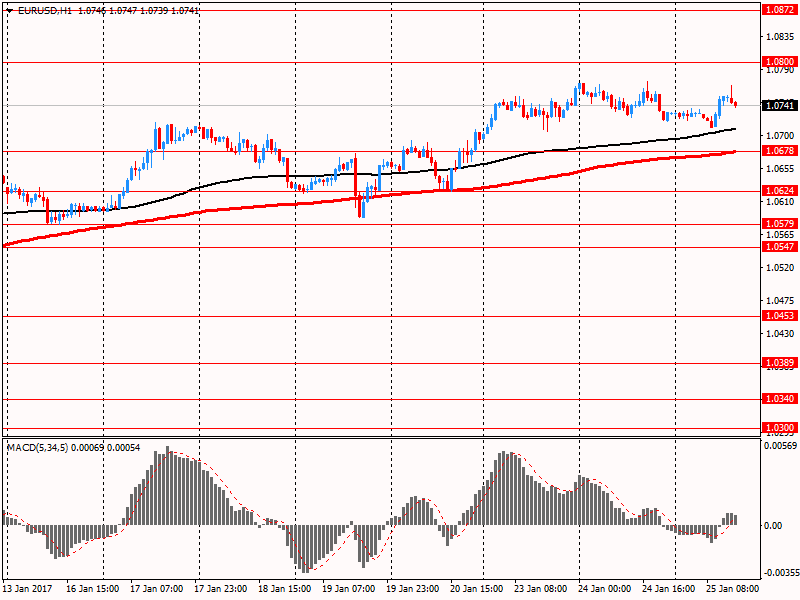Select the 1.0872 red price level label
Screen dimensions: 800x600
(779, 9)
